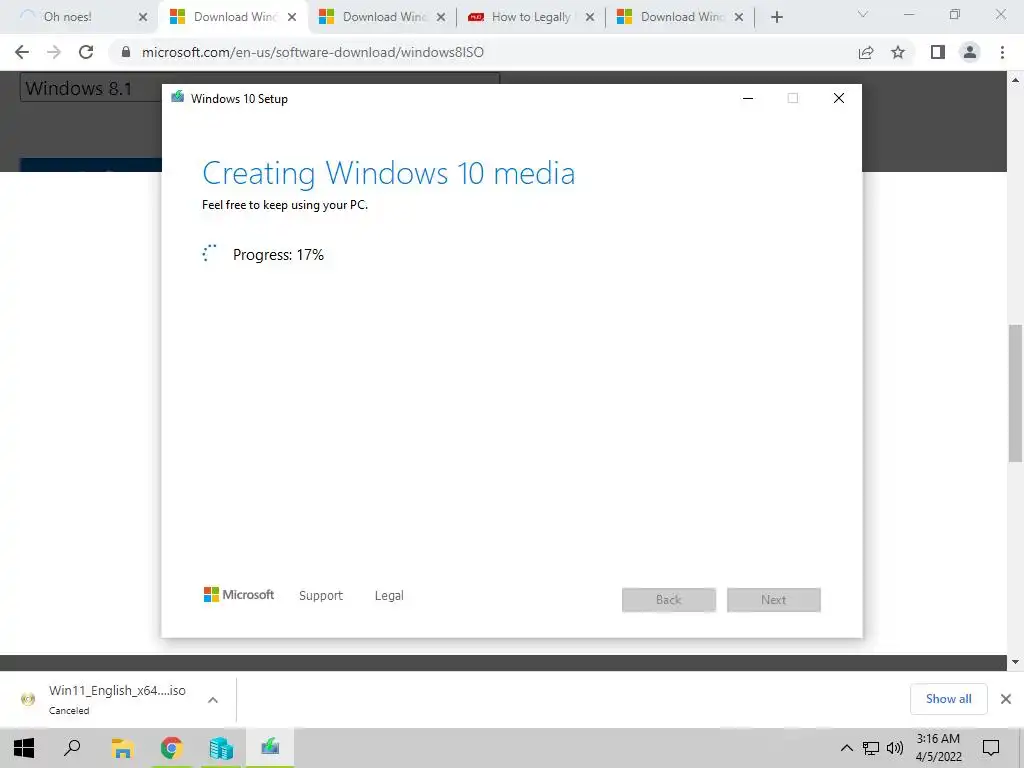Select the Windows Setup taskbar icon
This screenshot has height=768, width=1024.
point(270,748)
